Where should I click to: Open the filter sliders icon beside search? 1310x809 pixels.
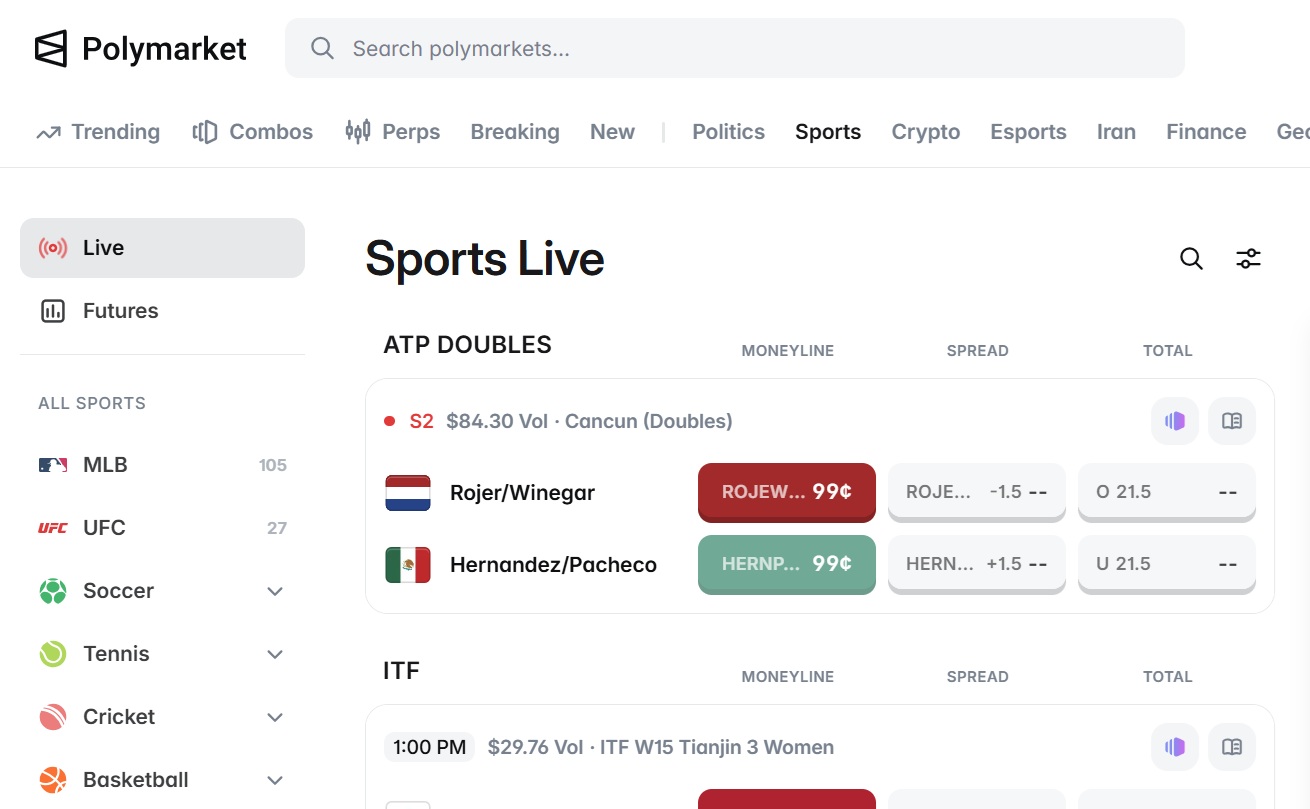tap(1248, 259)
